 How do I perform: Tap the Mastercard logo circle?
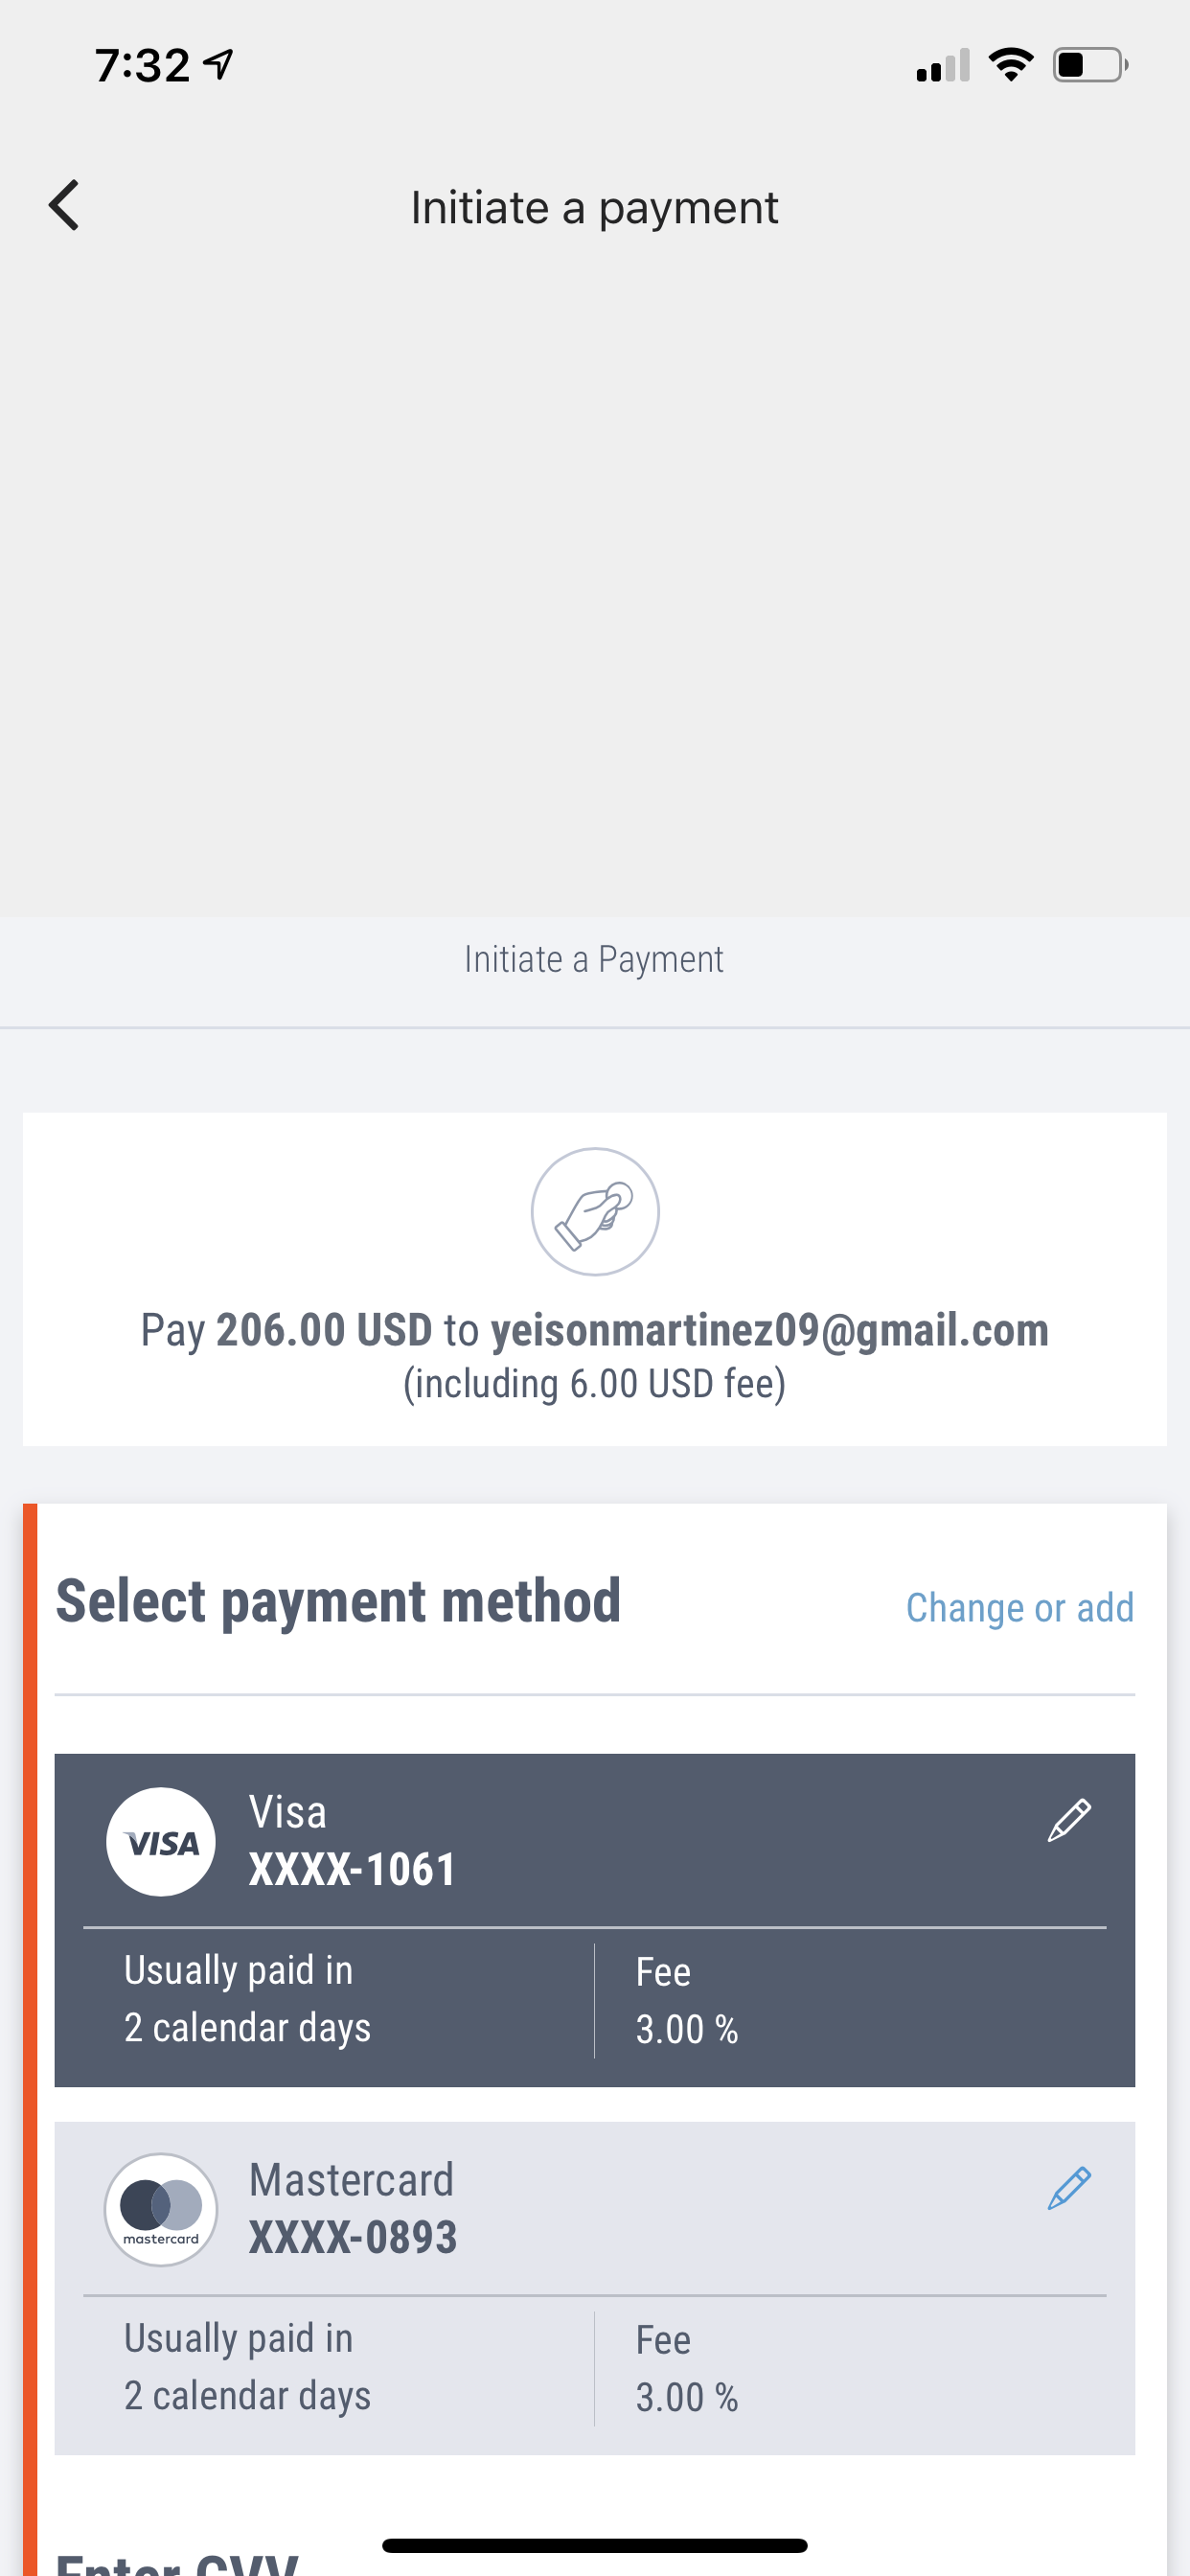click(161, 2210)
